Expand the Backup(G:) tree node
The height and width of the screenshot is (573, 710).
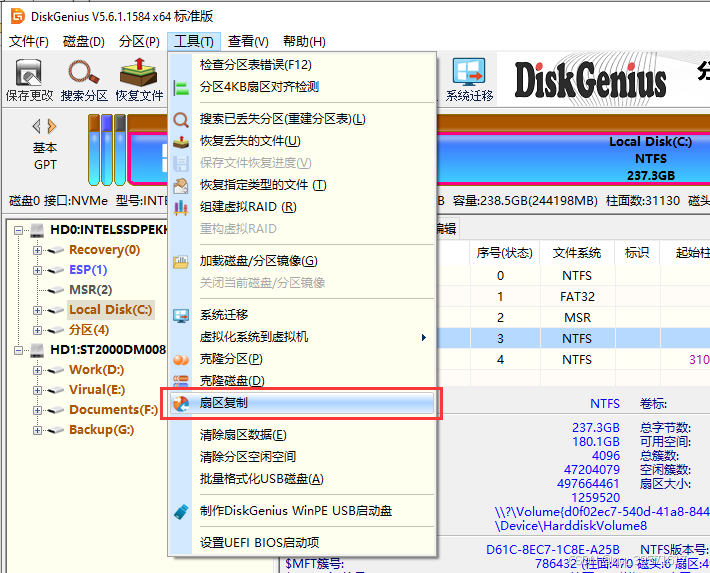[x=38, y=430]
